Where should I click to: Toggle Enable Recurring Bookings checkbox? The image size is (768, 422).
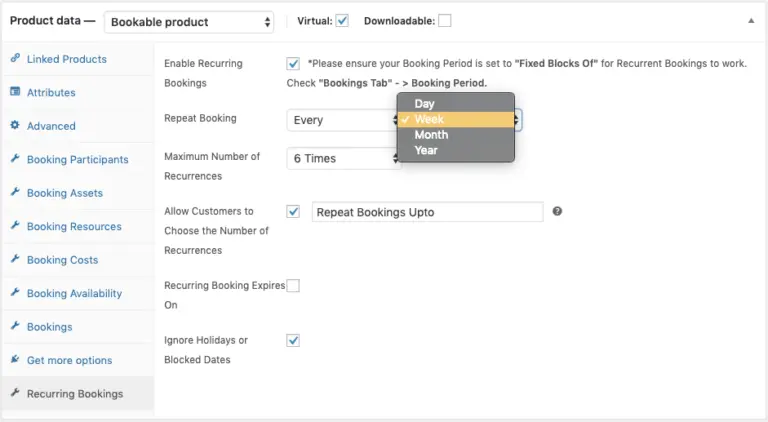point(293,63)
